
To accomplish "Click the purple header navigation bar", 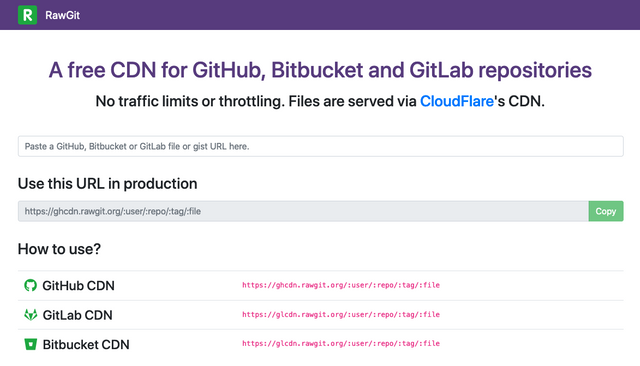I will click(x=320, y=15).
